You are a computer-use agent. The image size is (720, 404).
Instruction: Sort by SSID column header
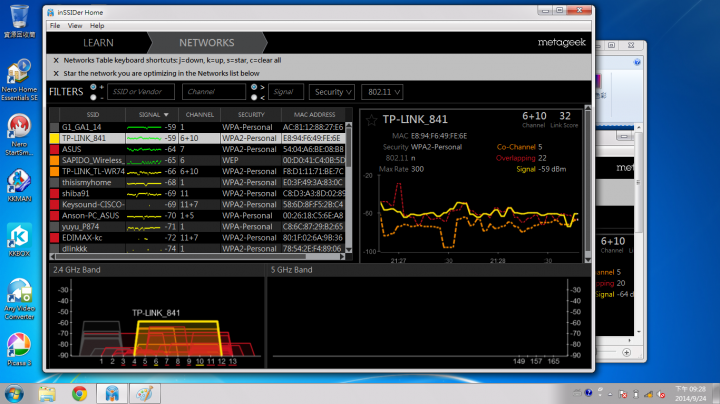pos(92,115)
